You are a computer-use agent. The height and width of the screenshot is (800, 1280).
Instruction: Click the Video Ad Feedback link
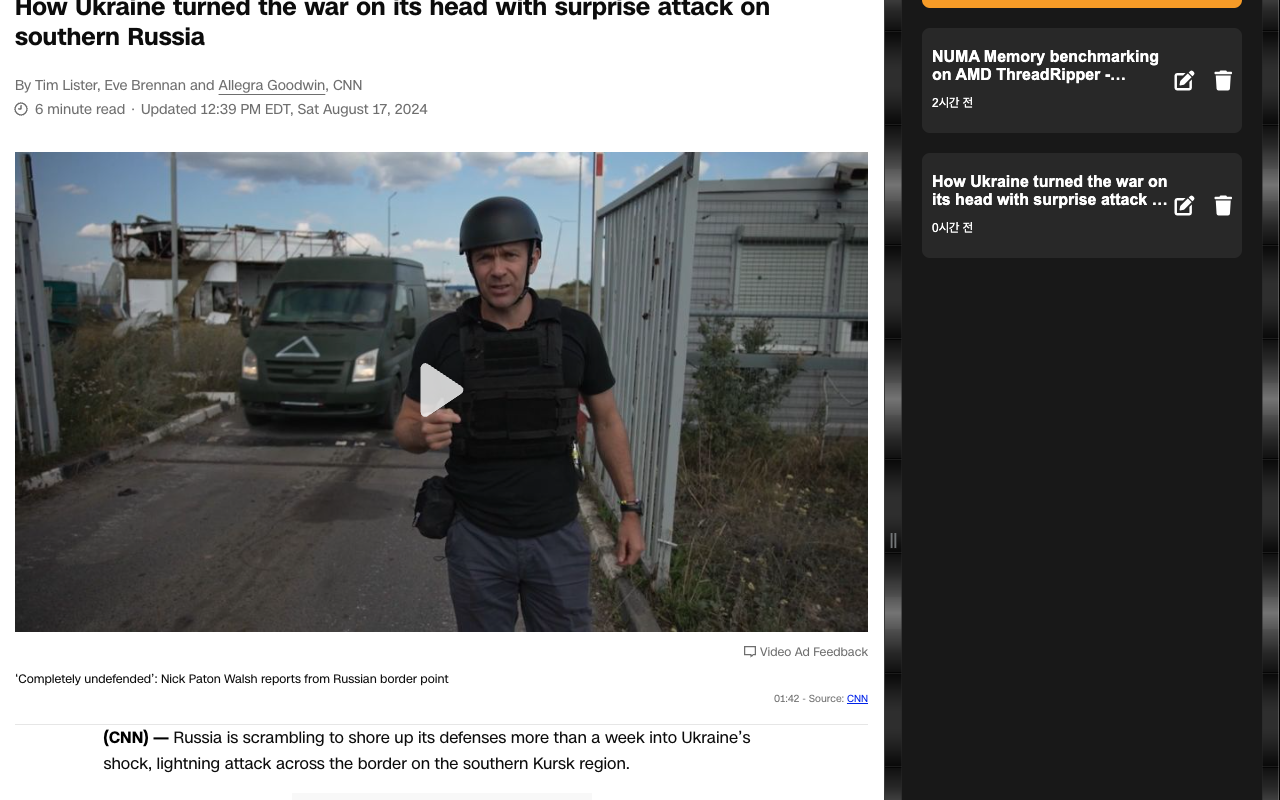(814, 652)
